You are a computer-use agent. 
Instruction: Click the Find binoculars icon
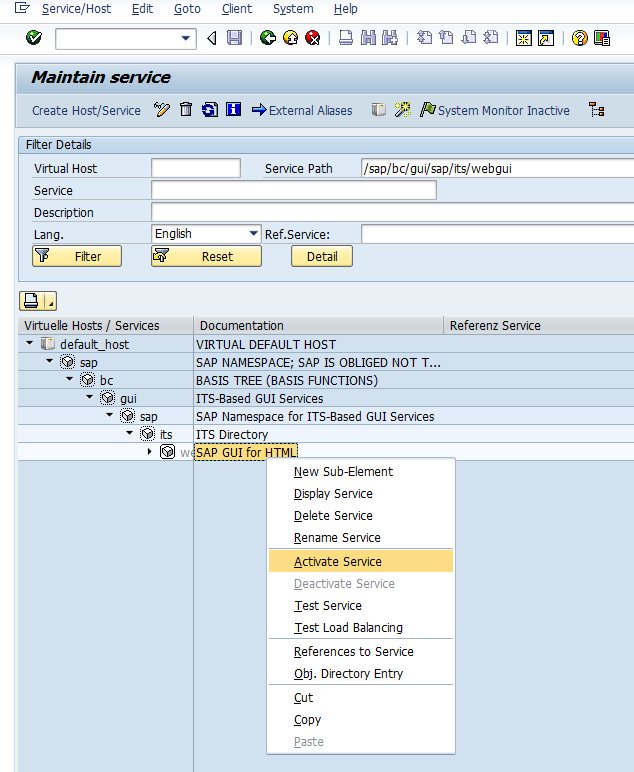coord(368,38)
